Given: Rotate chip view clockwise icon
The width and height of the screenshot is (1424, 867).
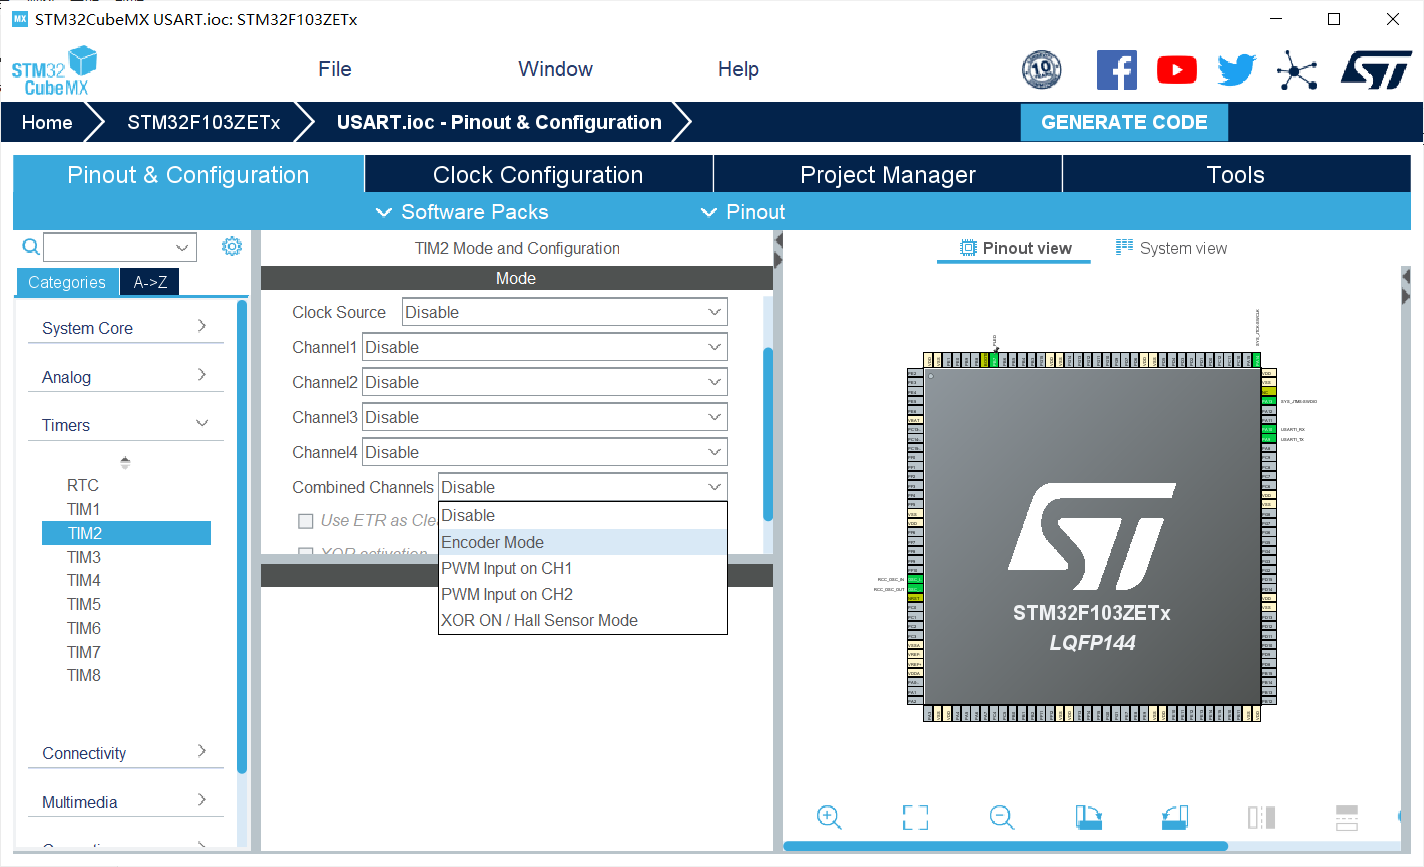Looking at the screenshot, I should click(1088, 817).
